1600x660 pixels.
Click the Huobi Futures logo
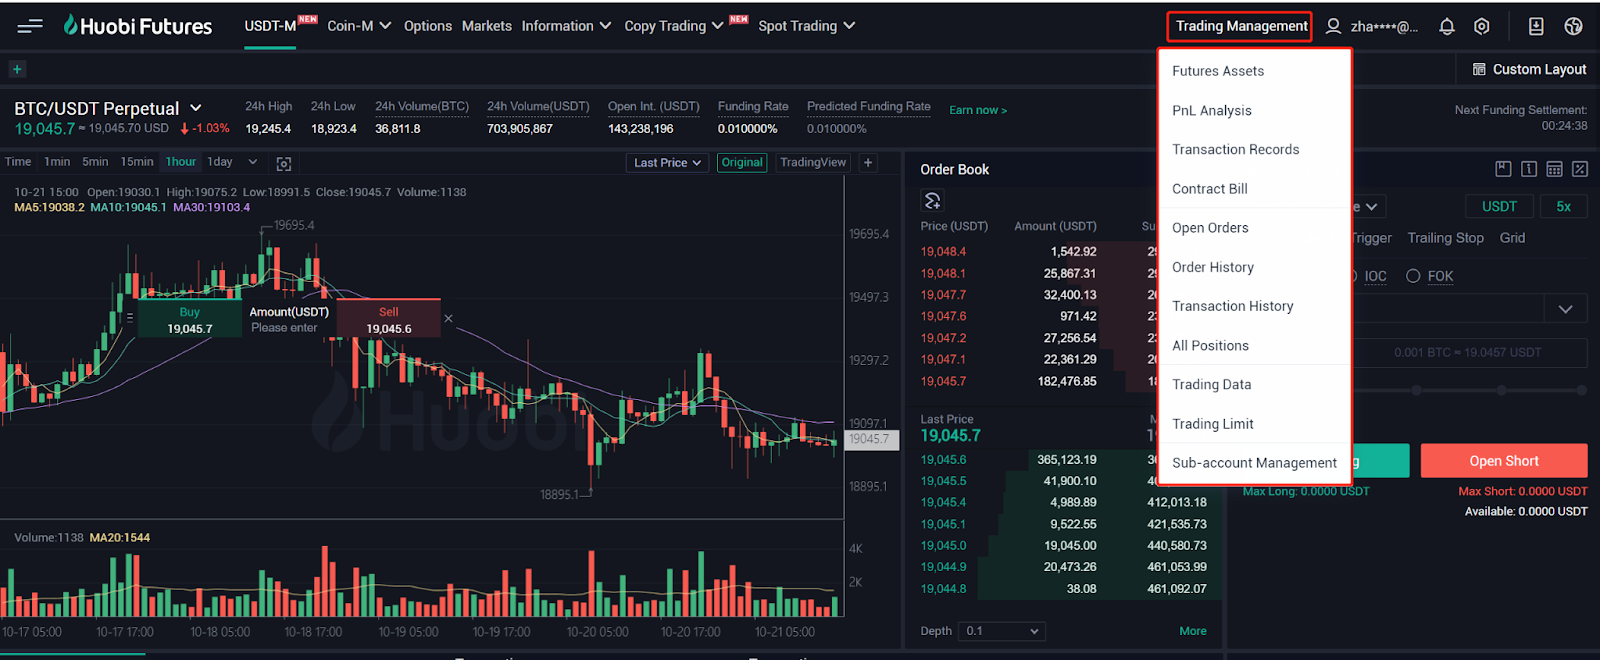[x=138, y=26]
